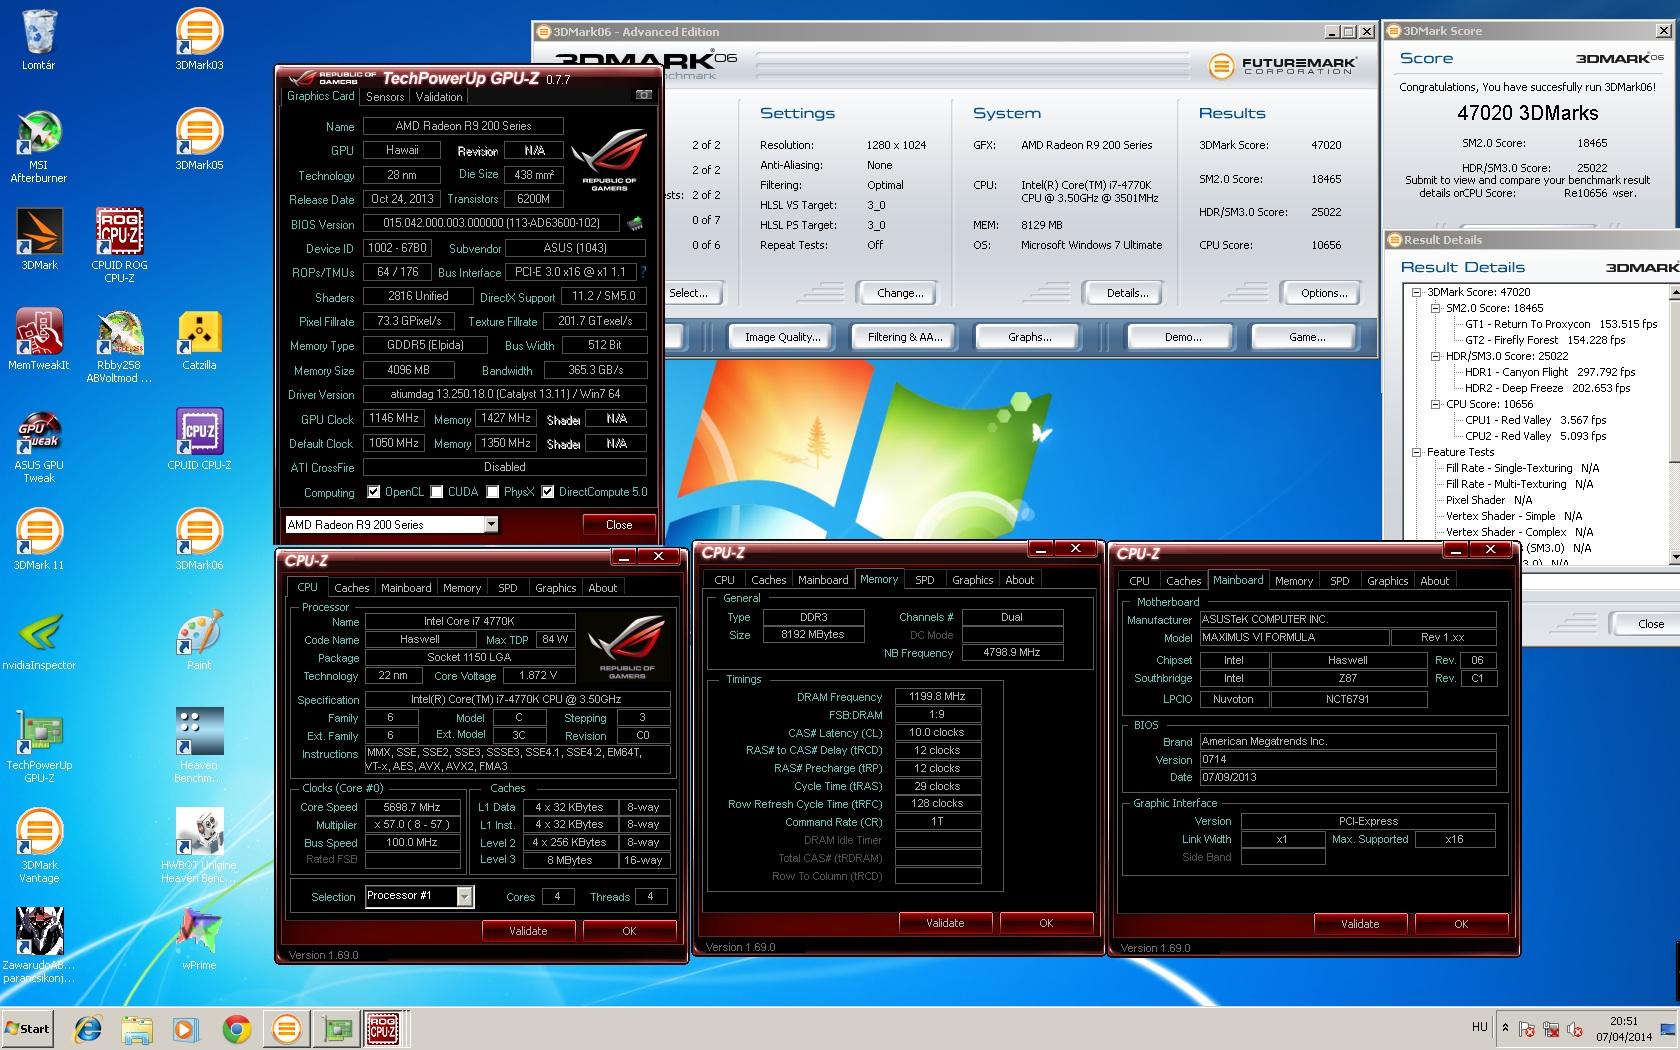
Task: Collapse the 3DMark Score: 47020 tree node
Action: coord(1417,292)
